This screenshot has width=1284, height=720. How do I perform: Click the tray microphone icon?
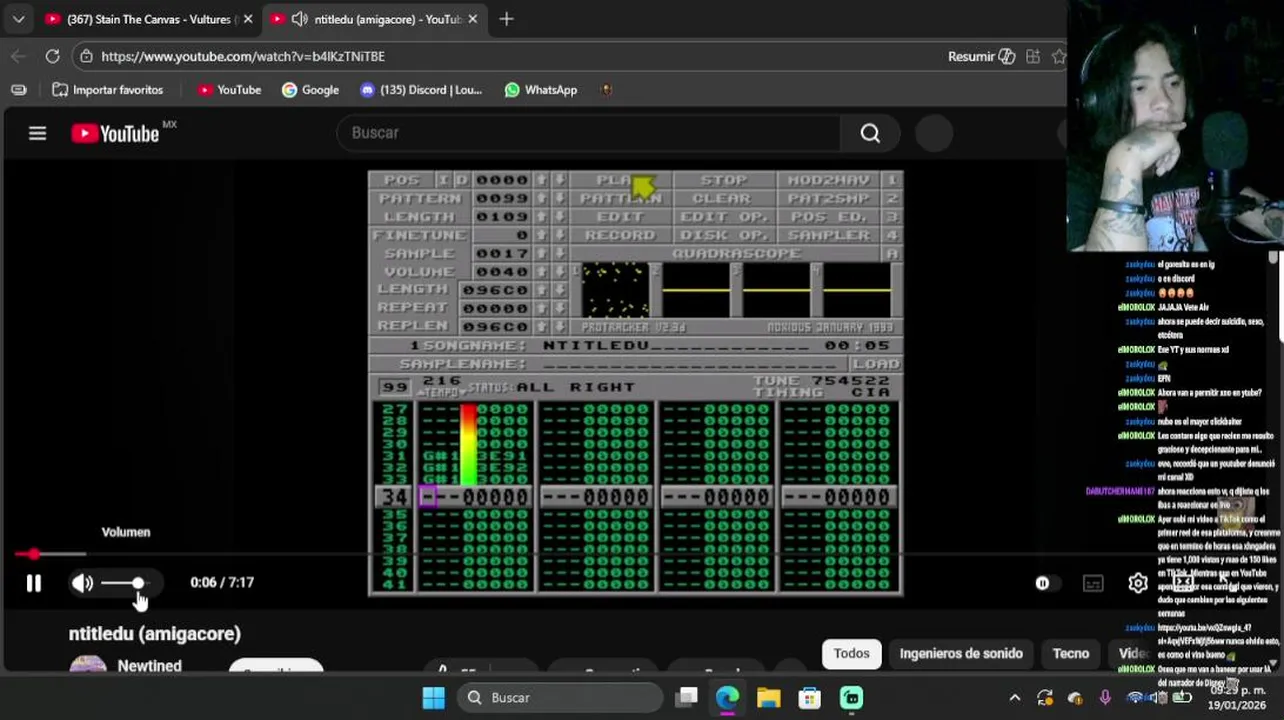point(1104,698)
